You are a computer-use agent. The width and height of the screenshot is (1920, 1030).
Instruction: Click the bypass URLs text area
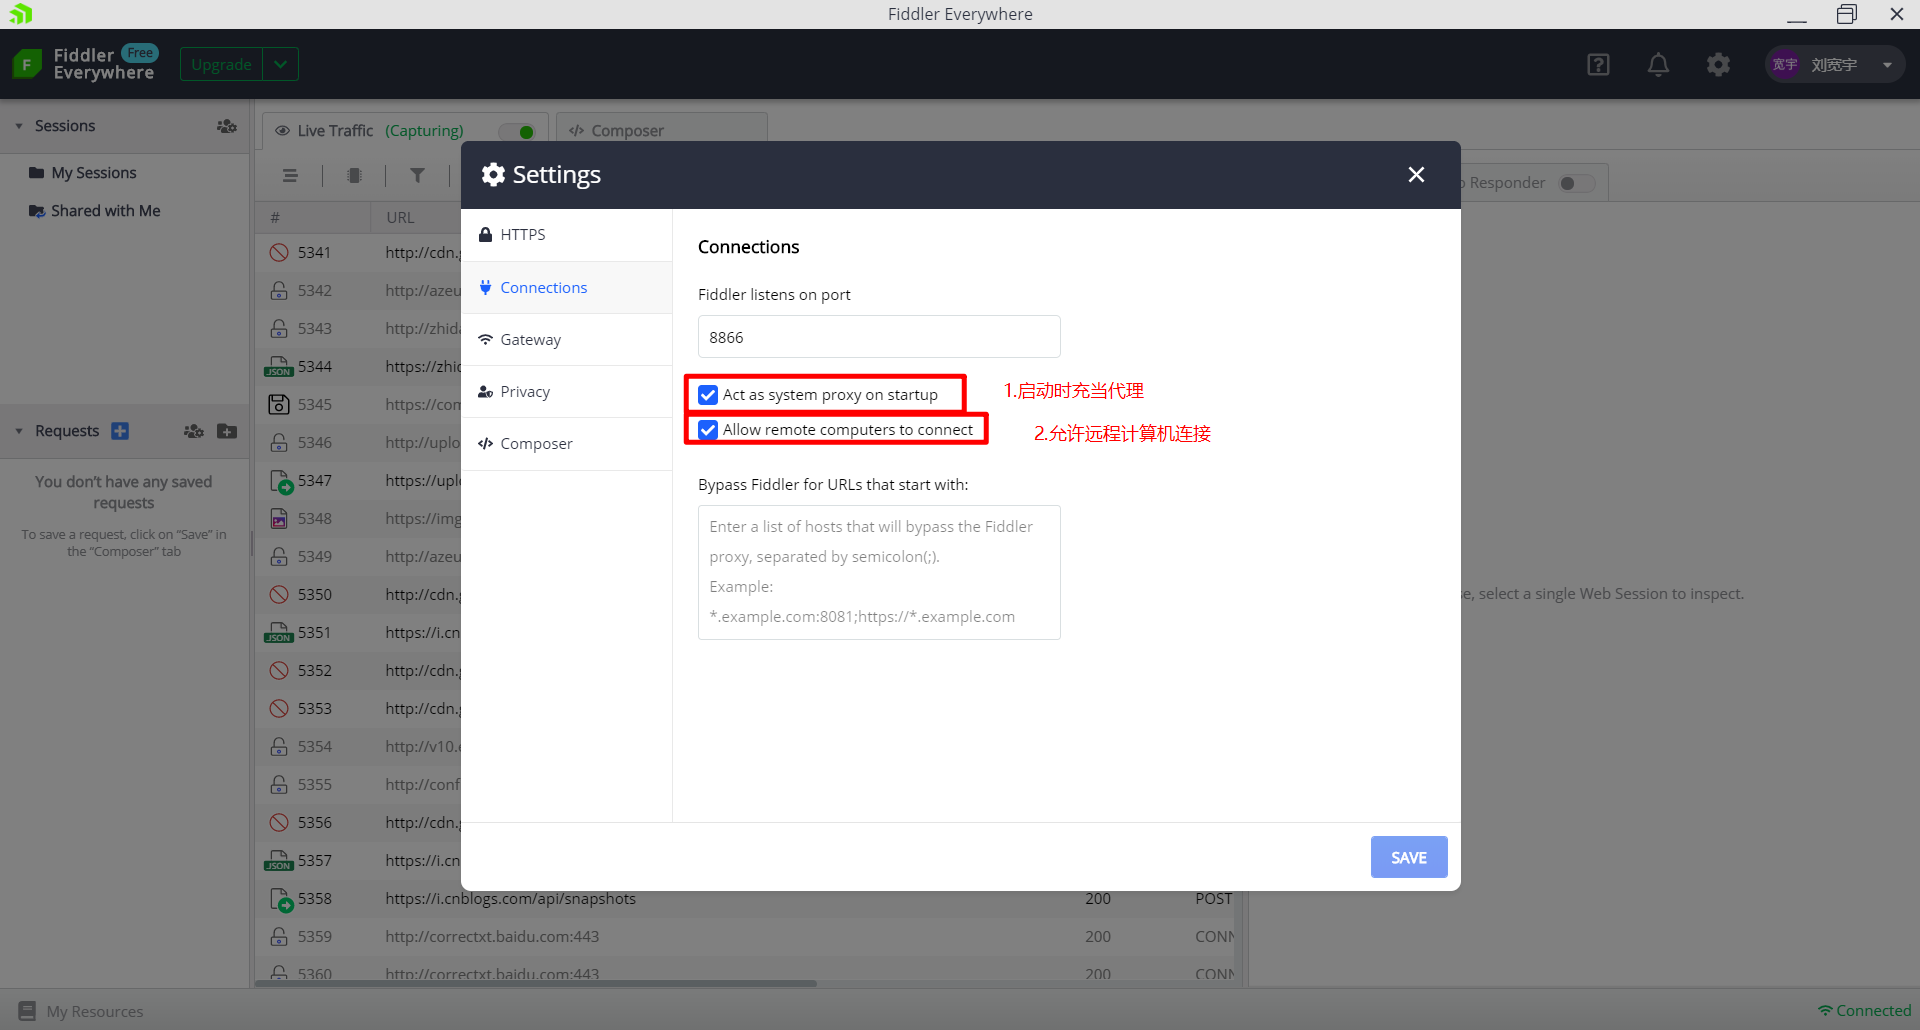point(879,572)
